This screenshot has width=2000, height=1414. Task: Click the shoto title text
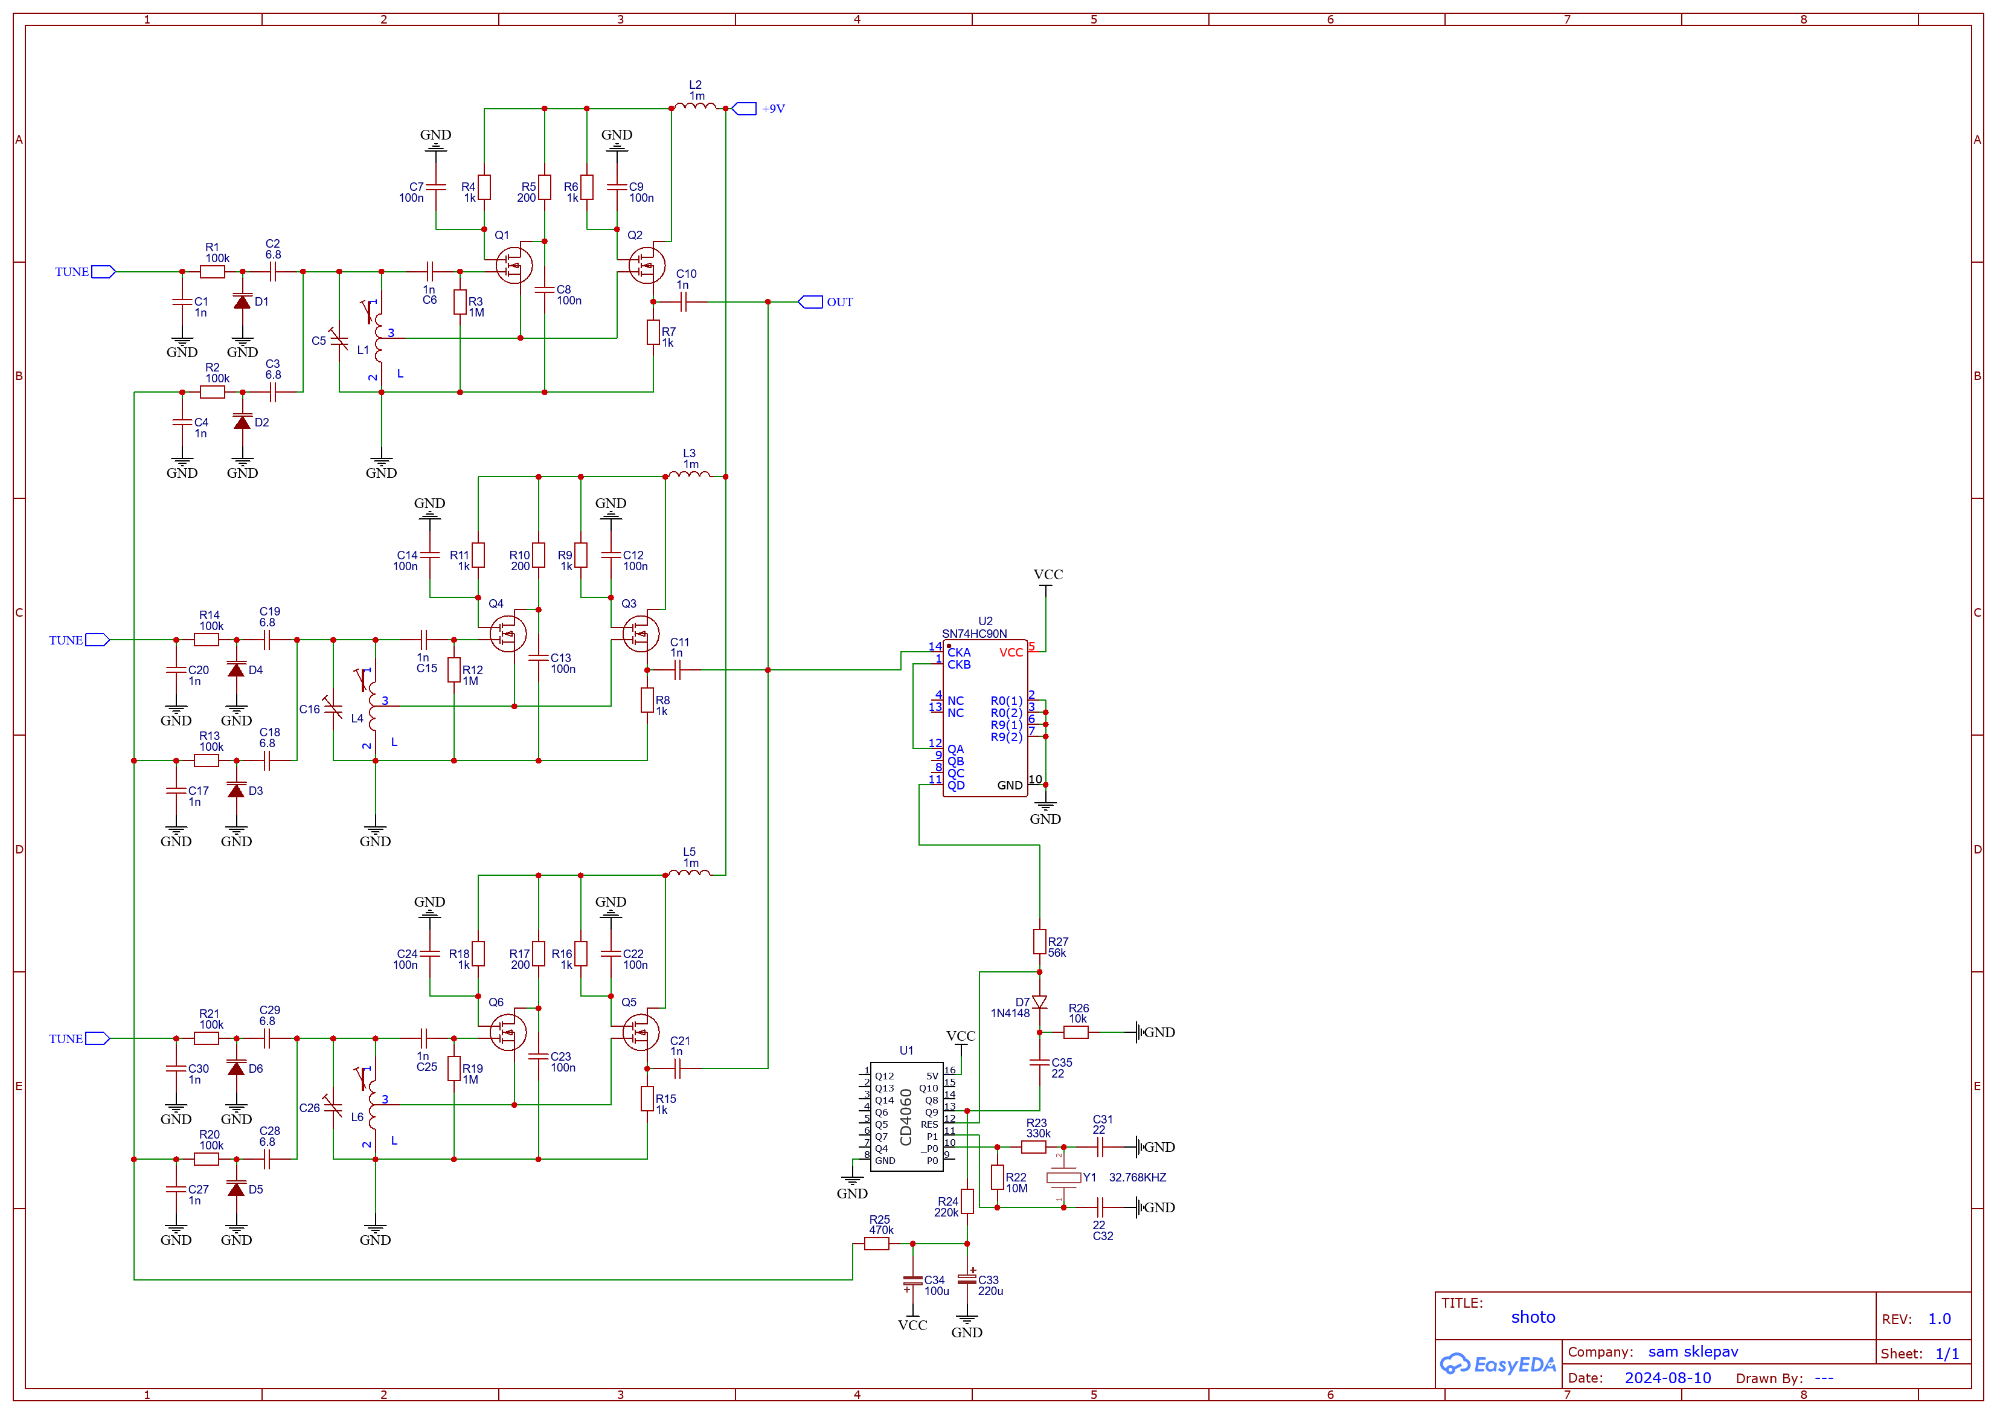[x=1533, y=1317]
